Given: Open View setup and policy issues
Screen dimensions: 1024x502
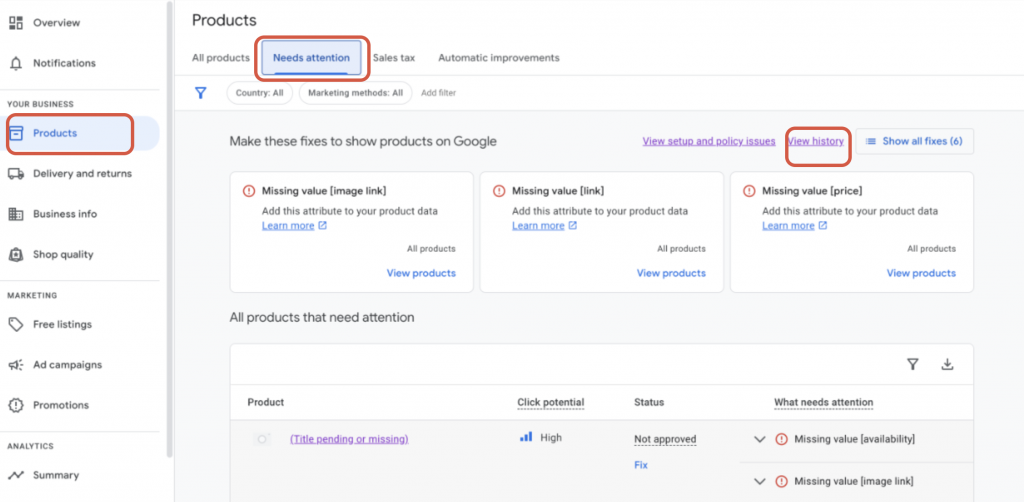Looking at the screenshot, I should point(708,141).
